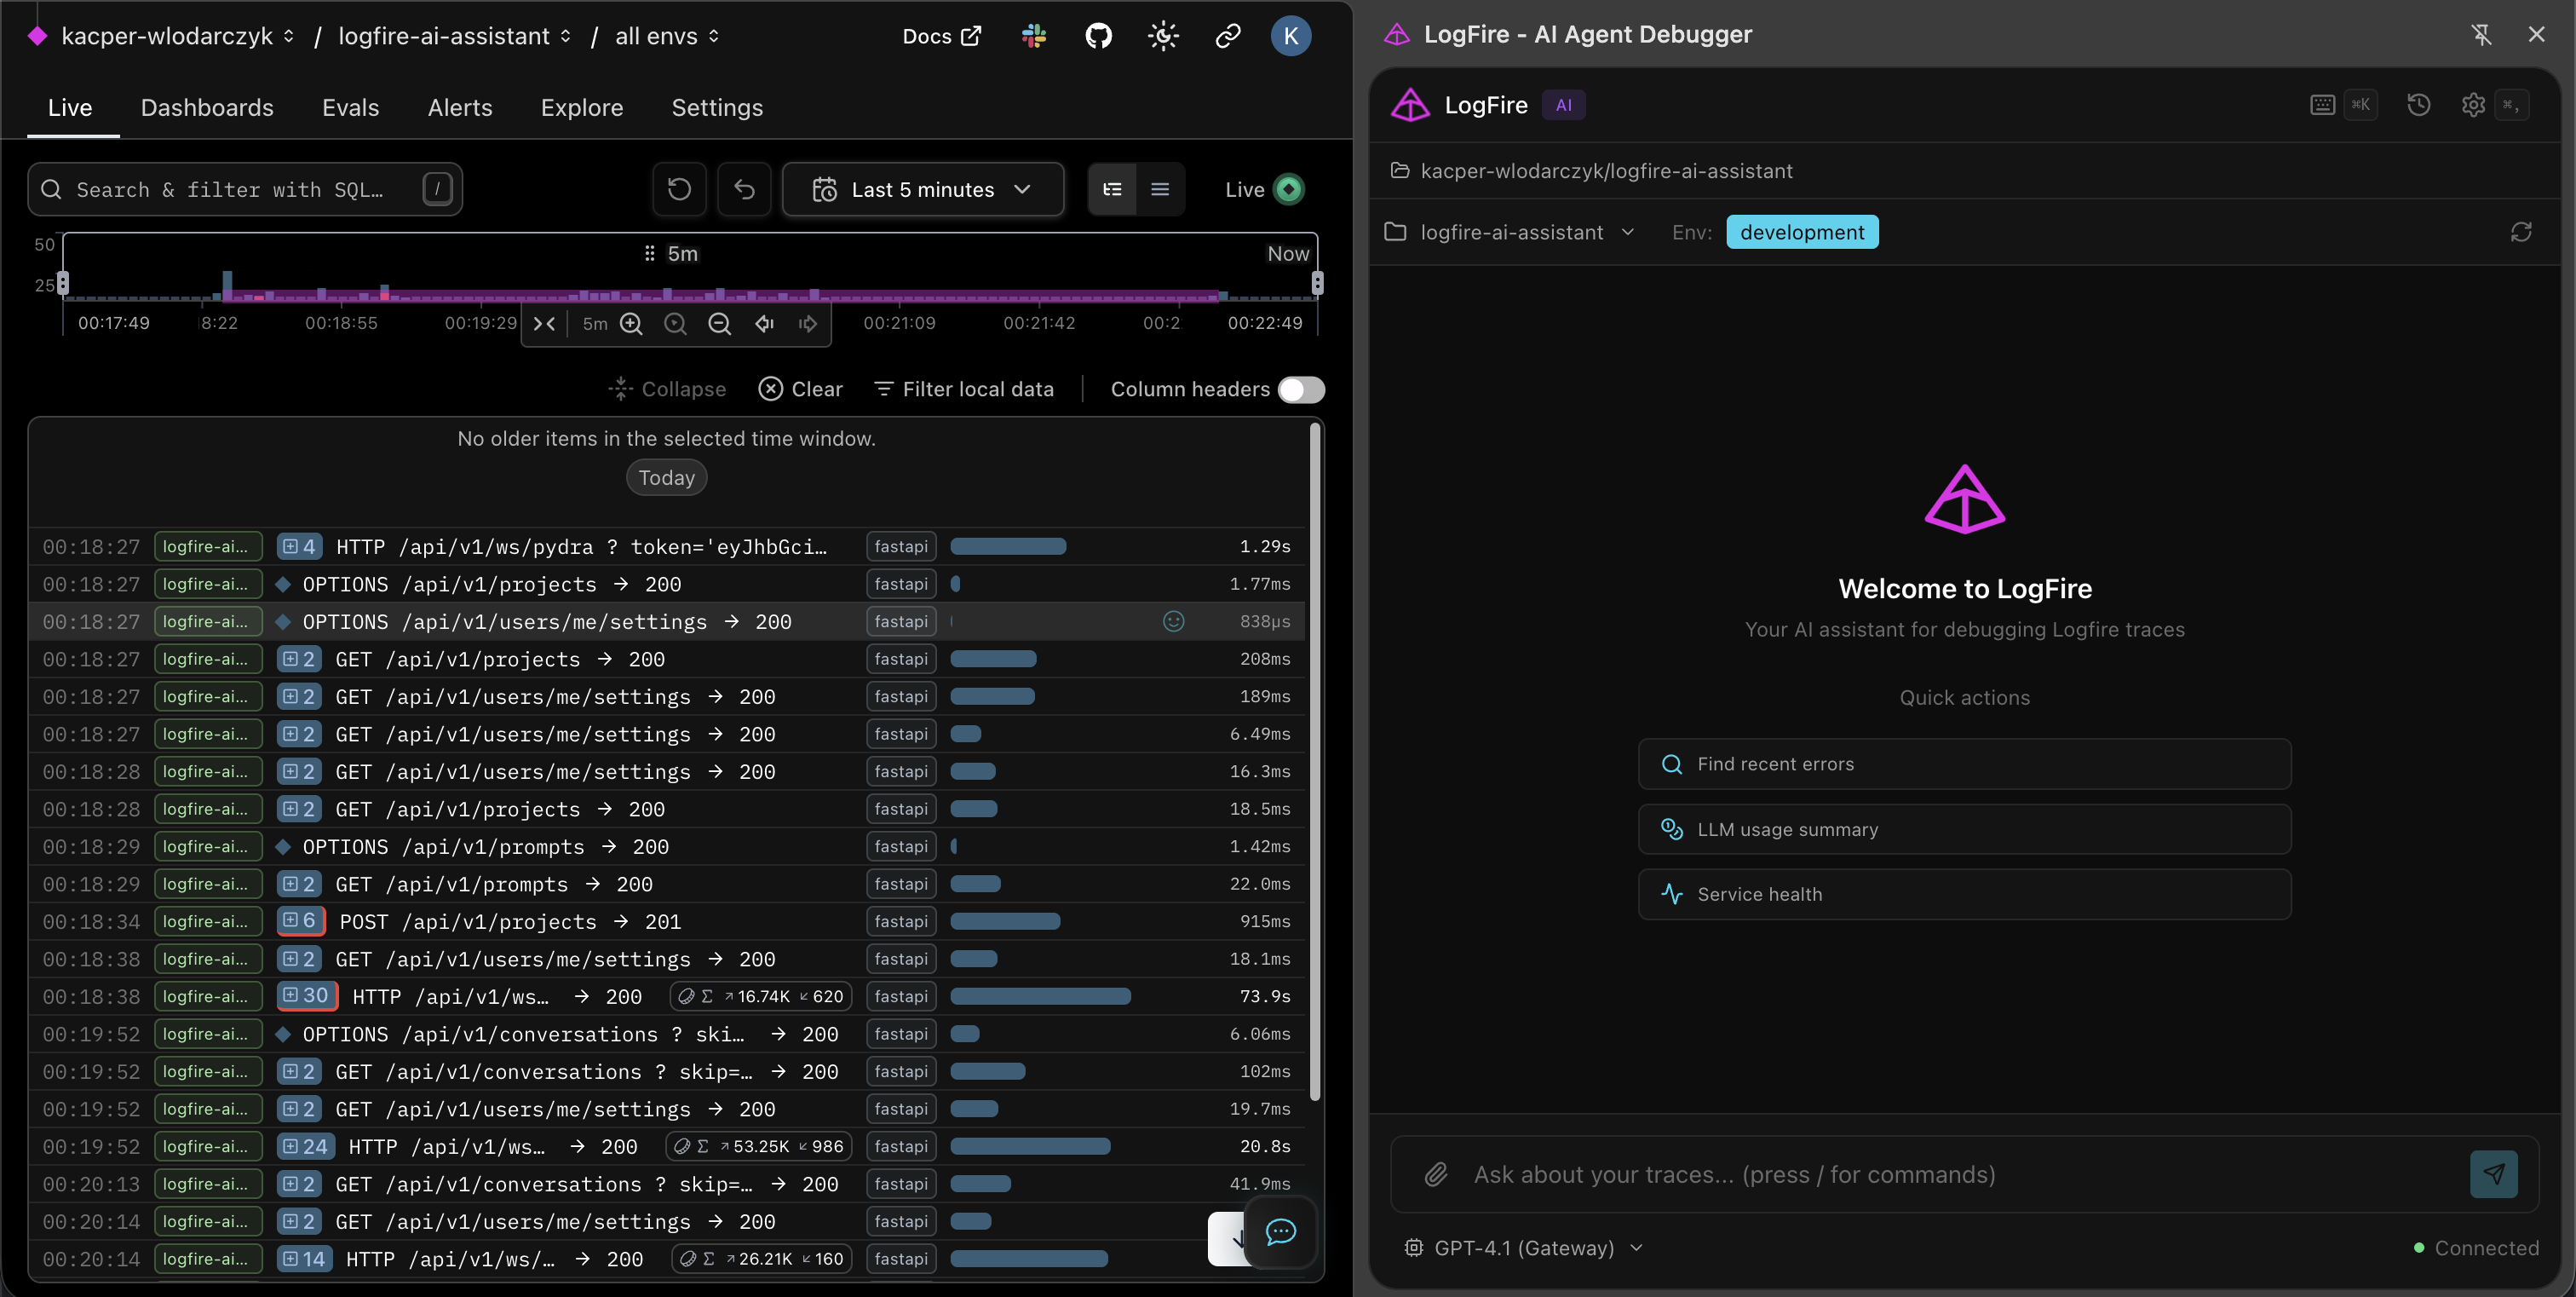
Task: Enable the Column headers toggle
Action: [1302, 390]
